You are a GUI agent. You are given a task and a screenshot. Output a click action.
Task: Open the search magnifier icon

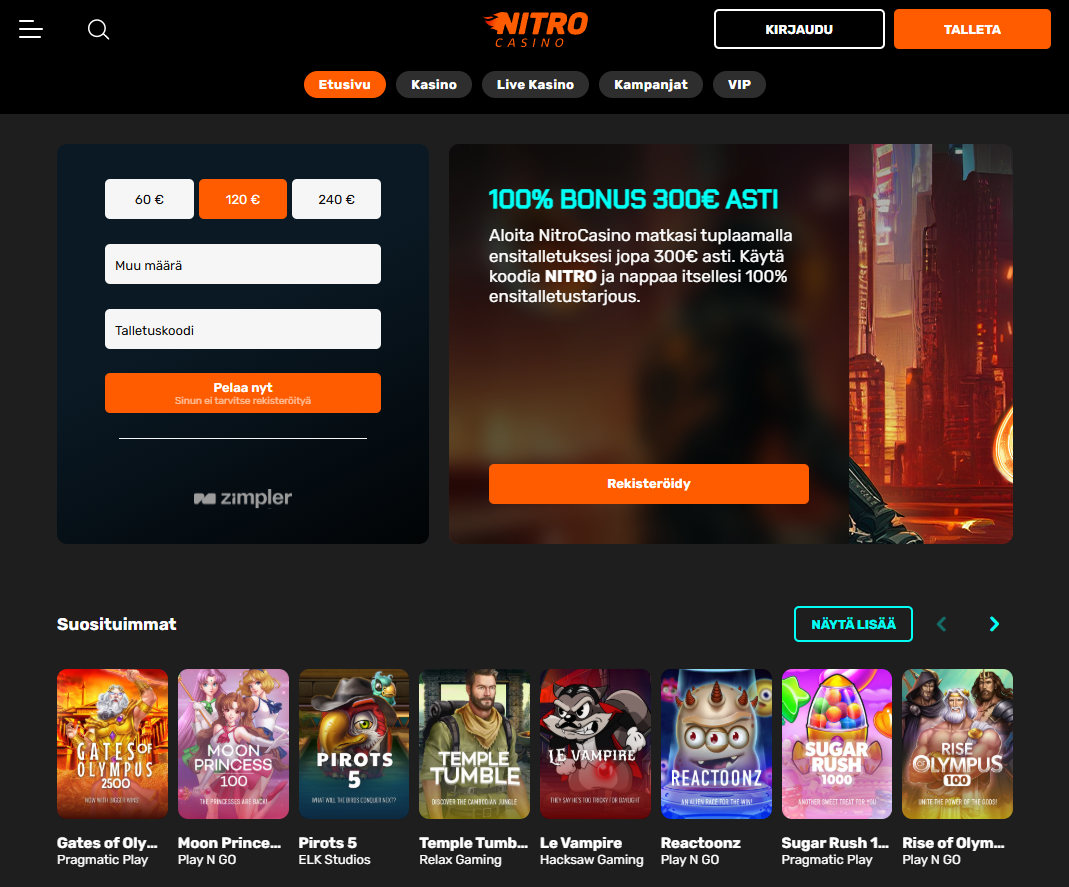[99, 29]
